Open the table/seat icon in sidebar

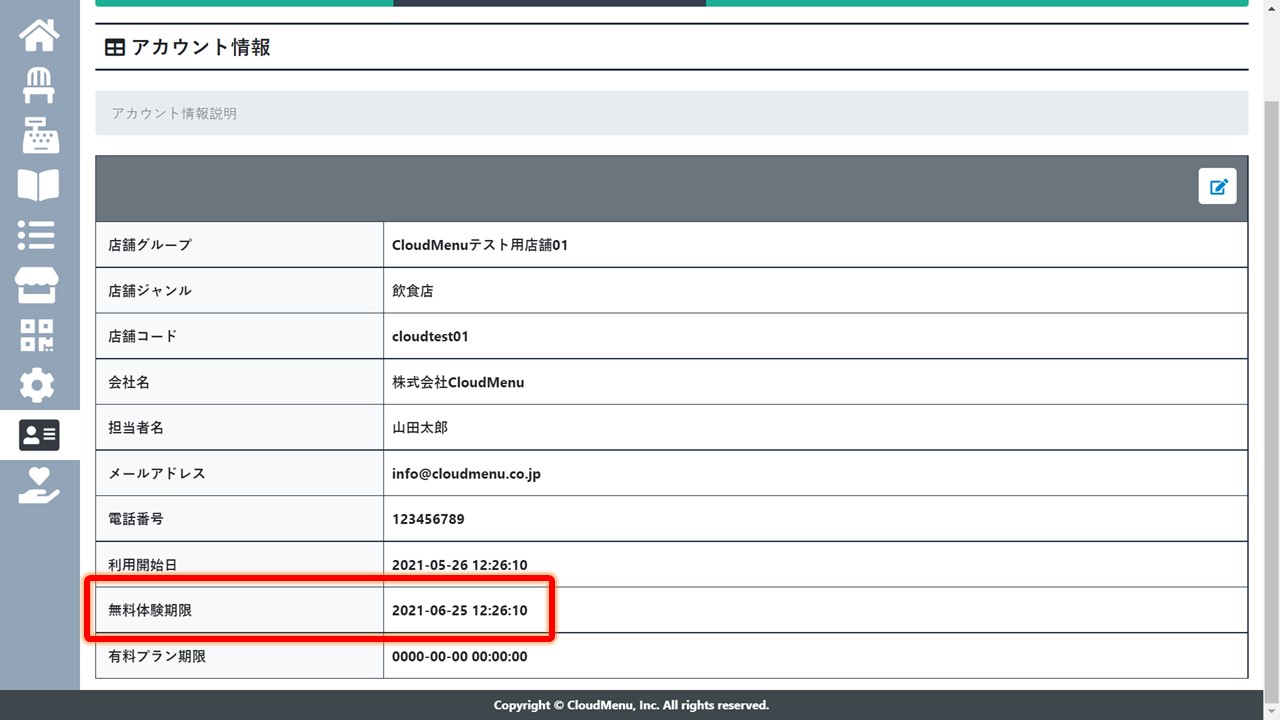coord(39,85)
